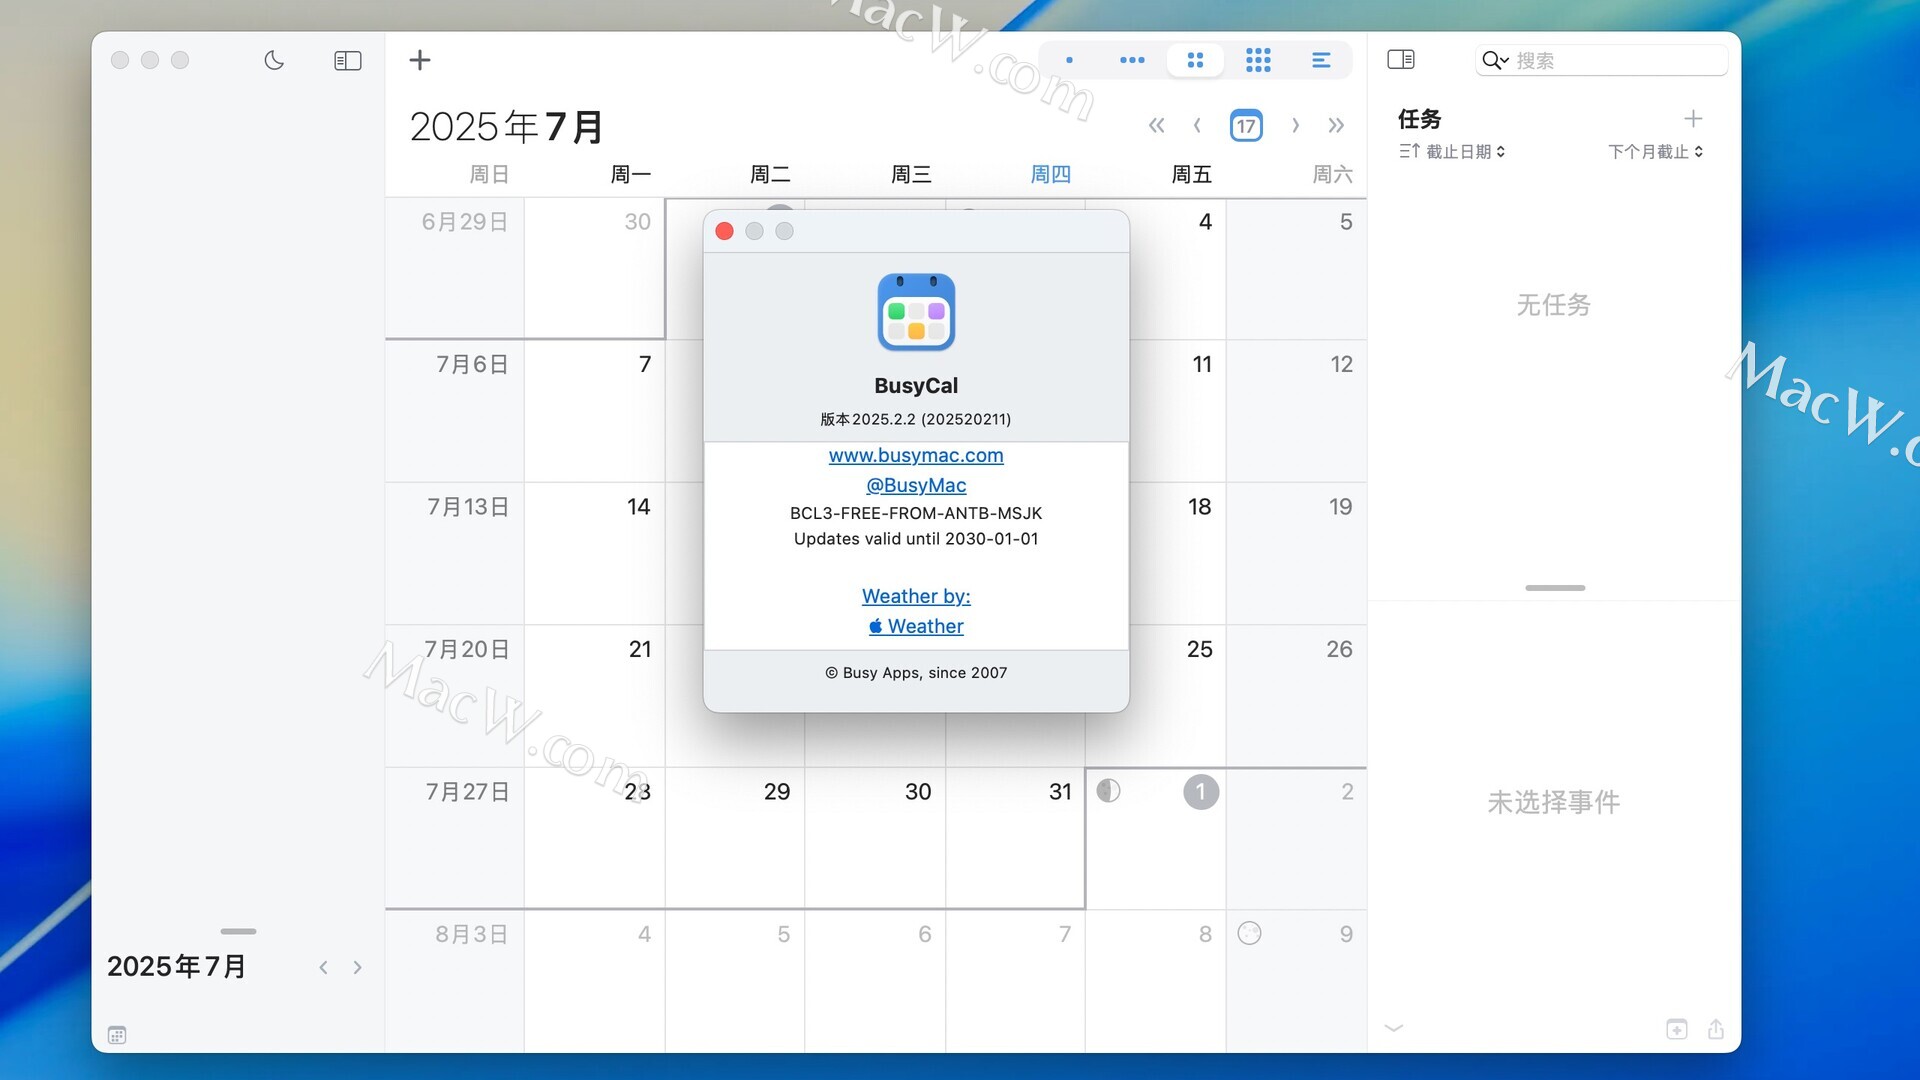Screen dimensions: 1920x1080
Task: Jump back with double left chevron
Action: pyautogui.click(x=1156, y=125)
